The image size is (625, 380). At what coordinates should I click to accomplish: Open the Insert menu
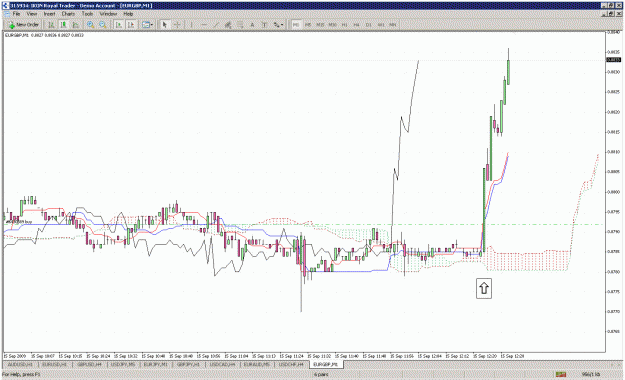(x=49, y=14)
